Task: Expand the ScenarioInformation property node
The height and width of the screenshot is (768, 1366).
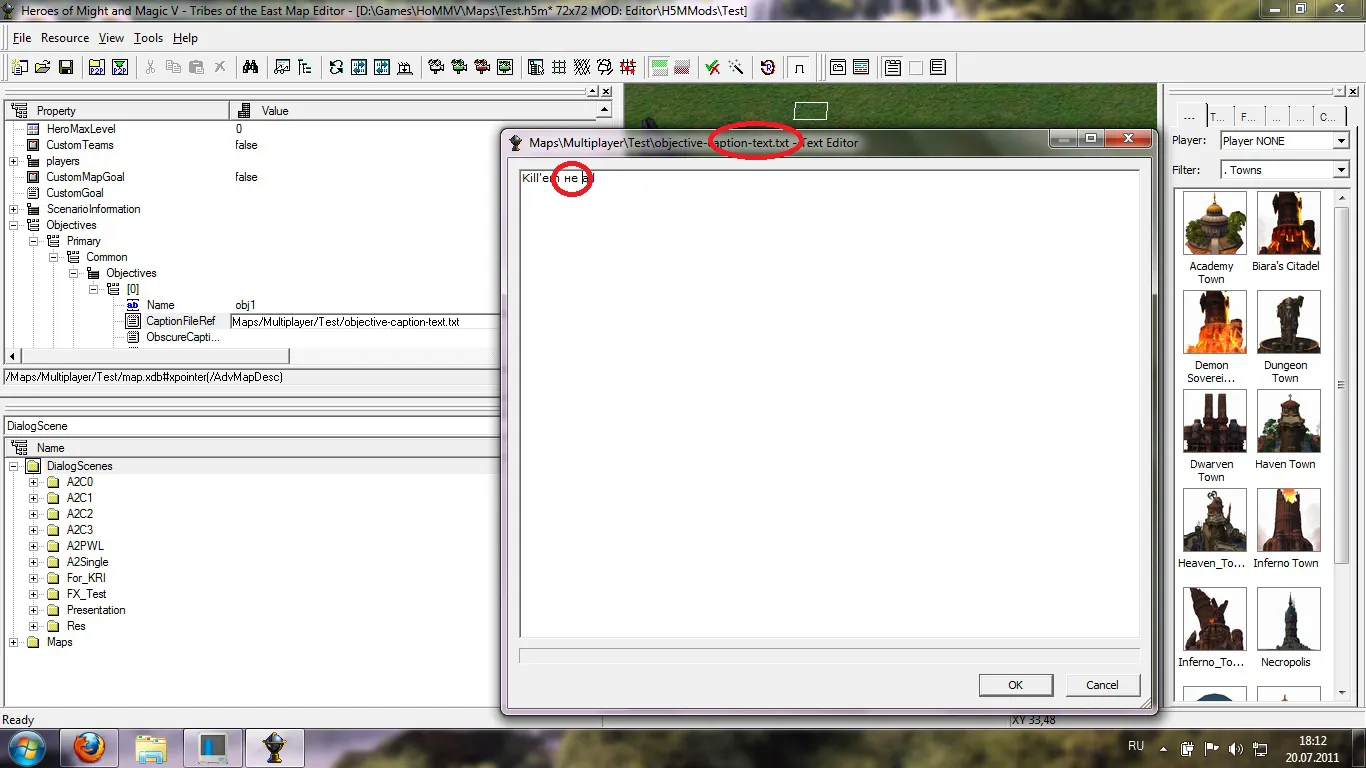Action: pyautogui.click(x=13, y=209)
